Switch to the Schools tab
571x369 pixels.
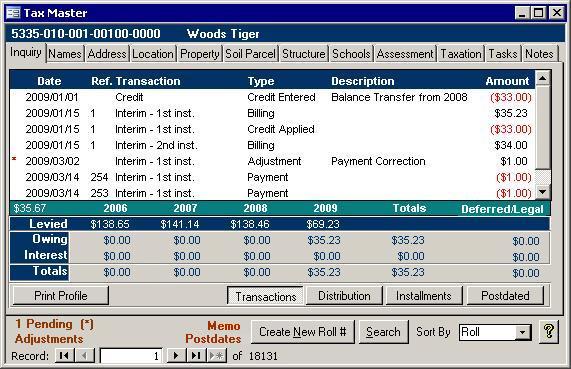pyautogui.click(x=351, y=54)
